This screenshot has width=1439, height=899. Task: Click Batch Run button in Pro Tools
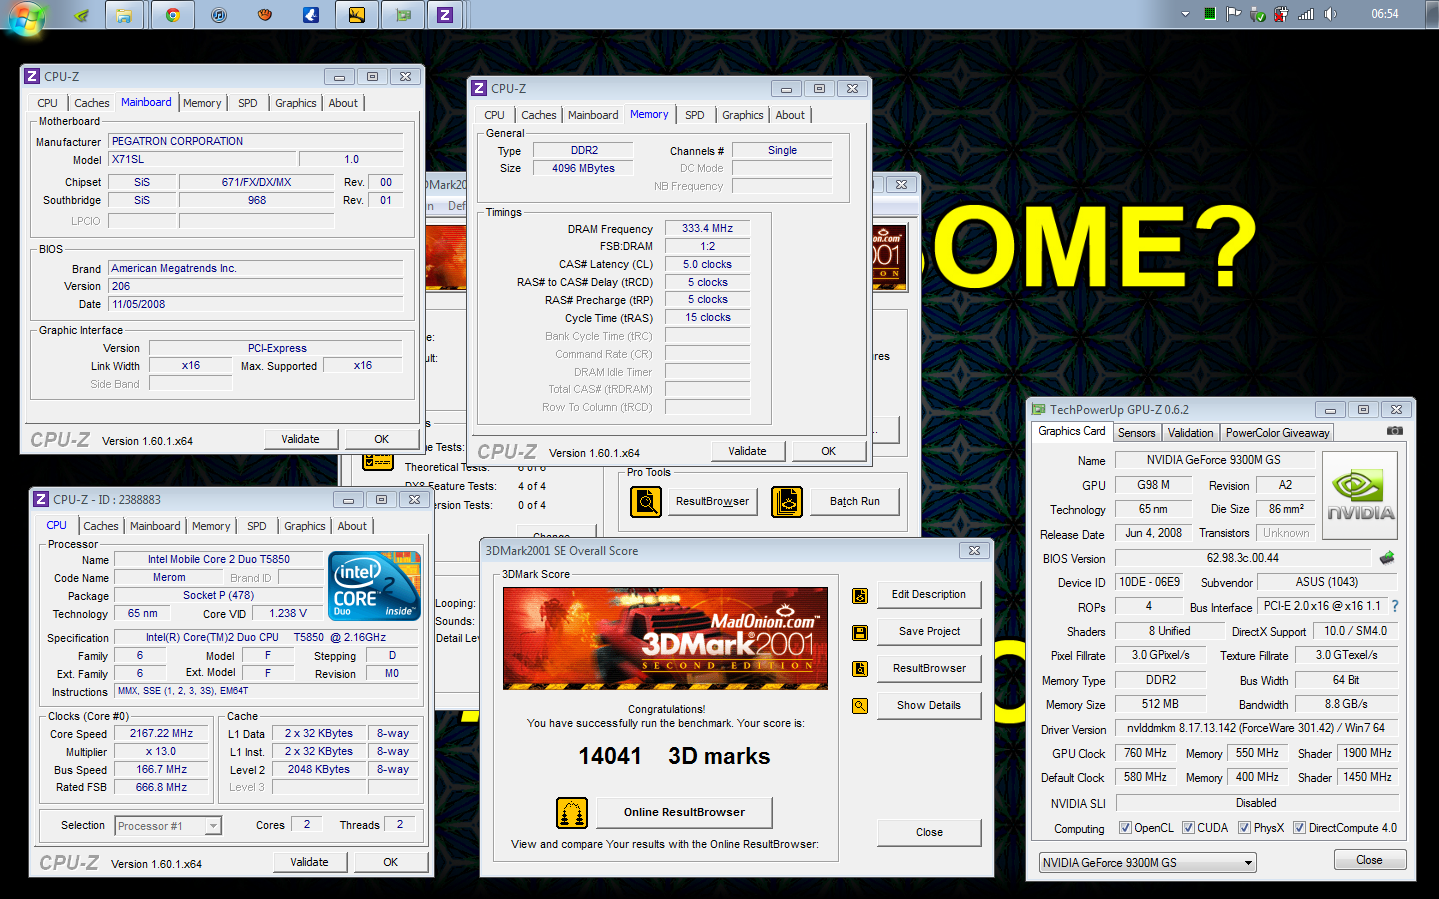[855, 501]
